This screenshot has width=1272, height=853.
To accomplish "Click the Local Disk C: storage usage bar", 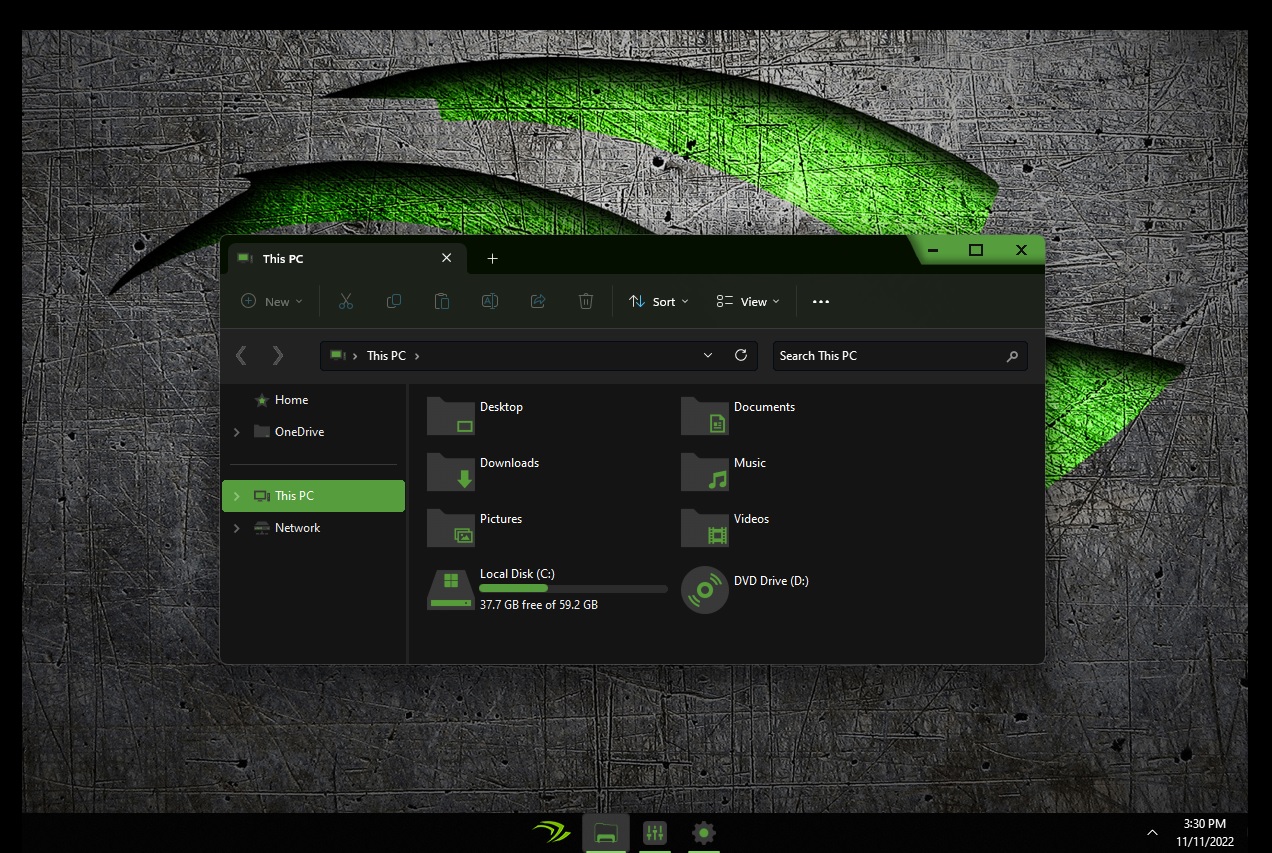I will click(x=572, y=588).
